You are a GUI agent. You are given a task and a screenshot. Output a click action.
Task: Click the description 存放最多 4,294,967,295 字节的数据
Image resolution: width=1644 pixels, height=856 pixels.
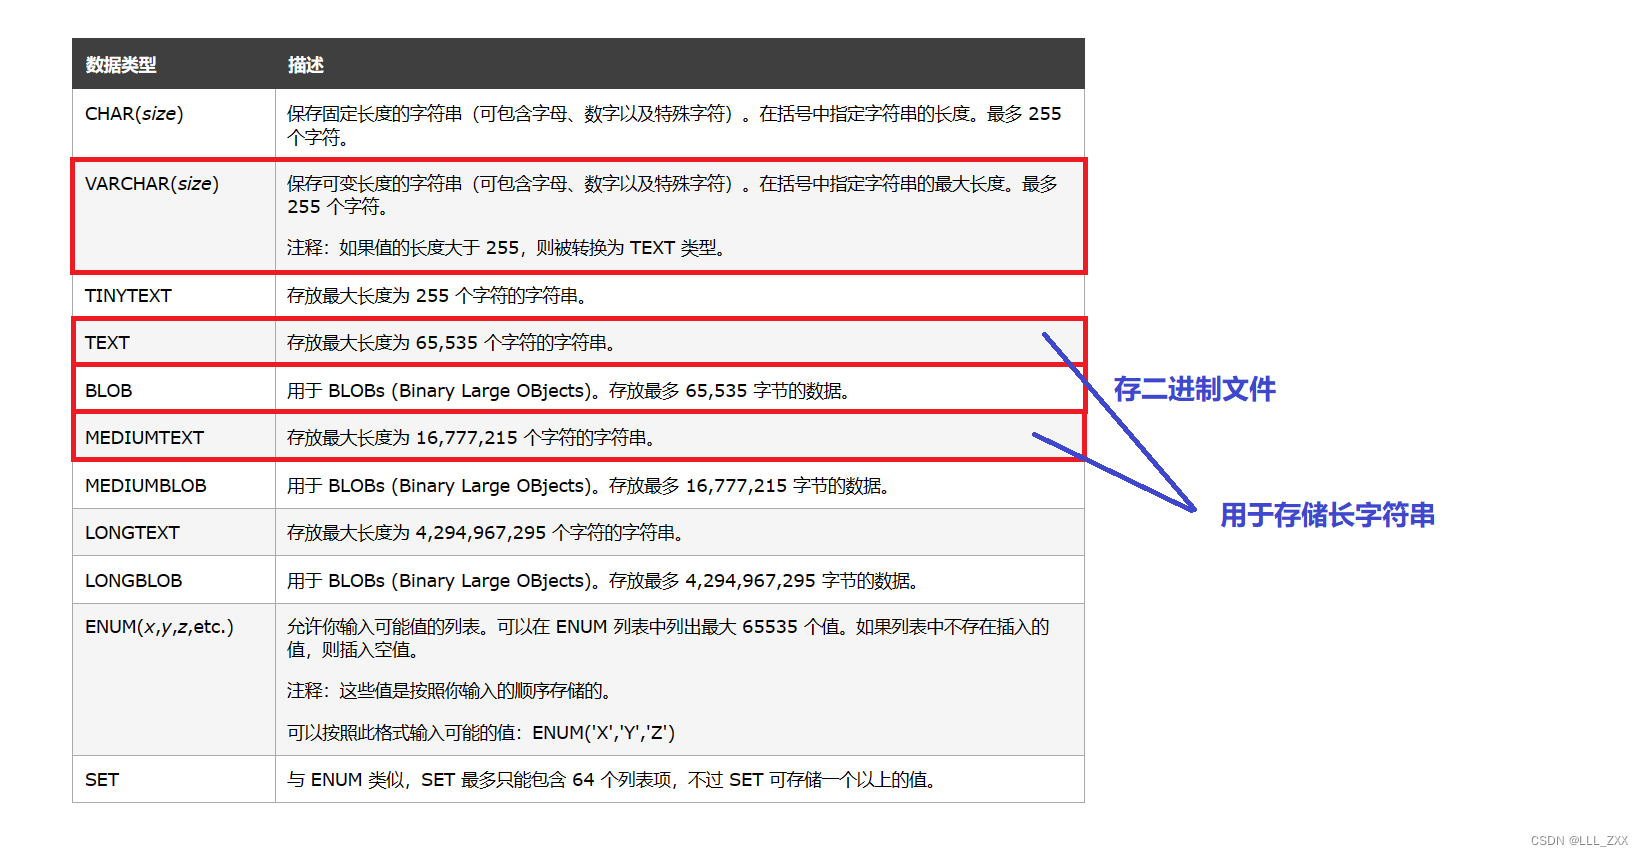[602, 581]
